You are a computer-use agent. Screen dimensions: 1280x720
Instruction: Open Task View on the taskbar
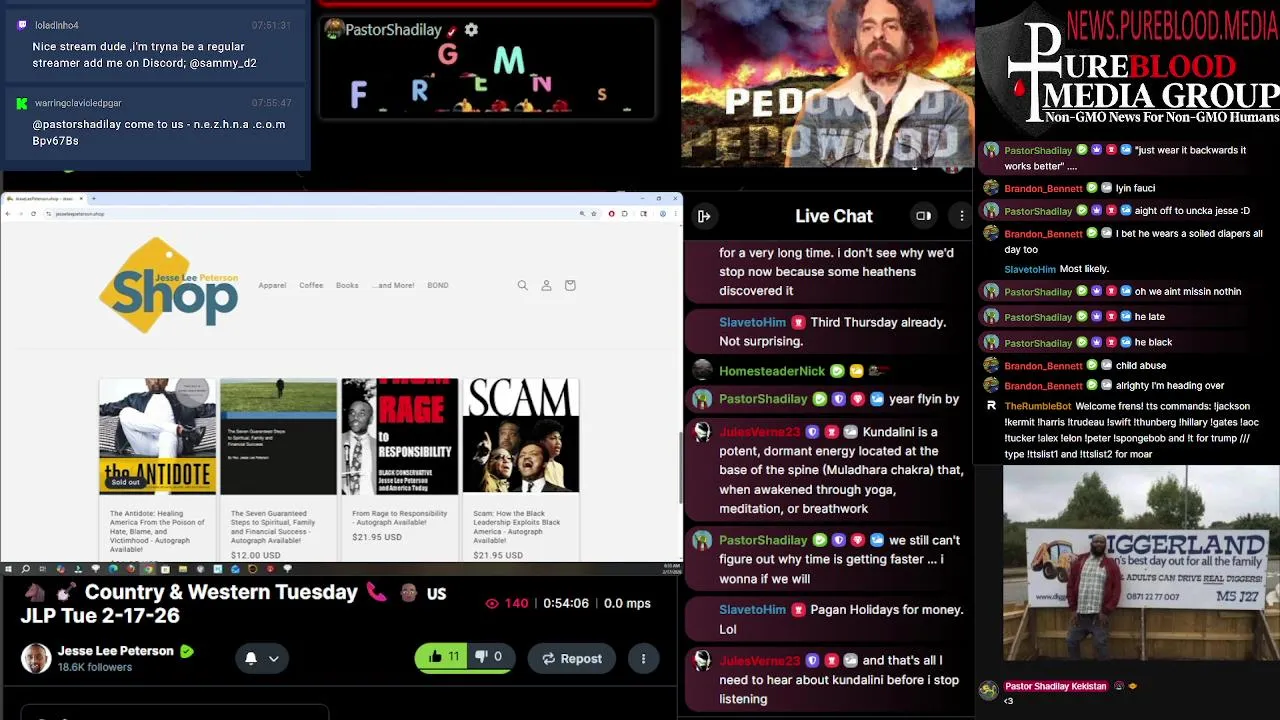(x=42, y=569)
